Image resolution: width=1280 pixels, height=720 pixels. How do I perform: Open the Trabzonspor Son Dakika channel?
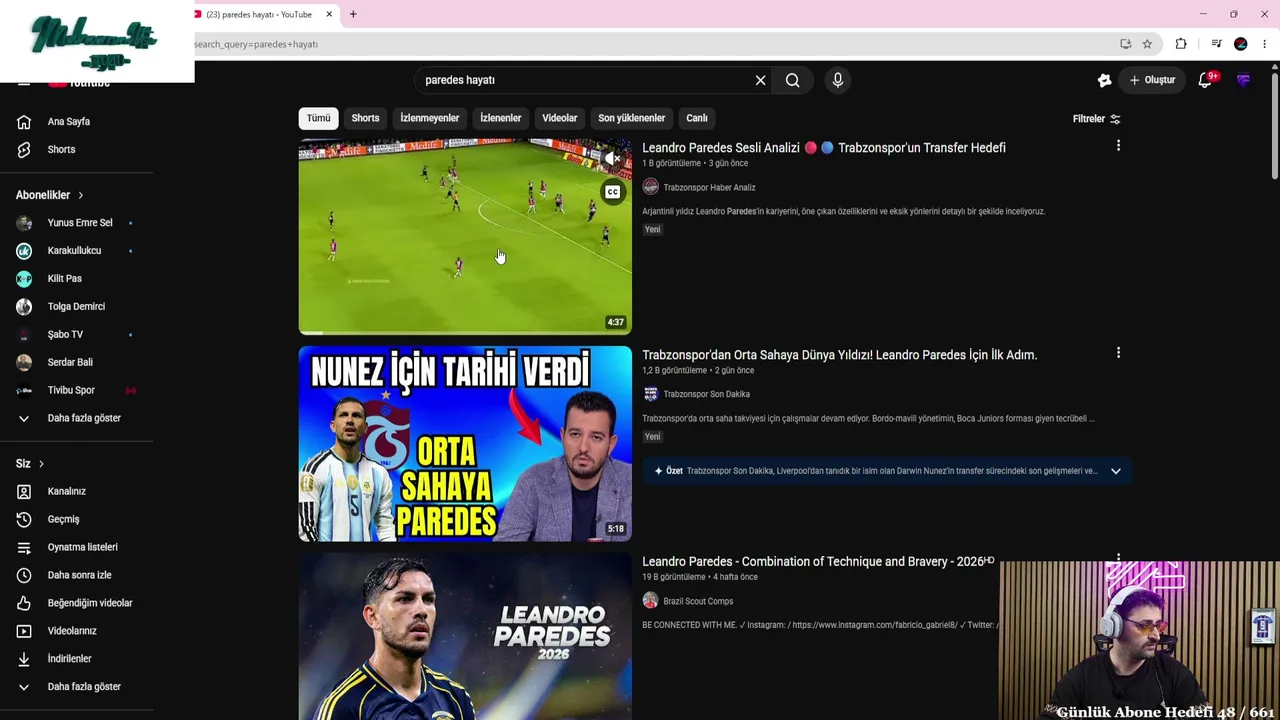pos(706,394)
